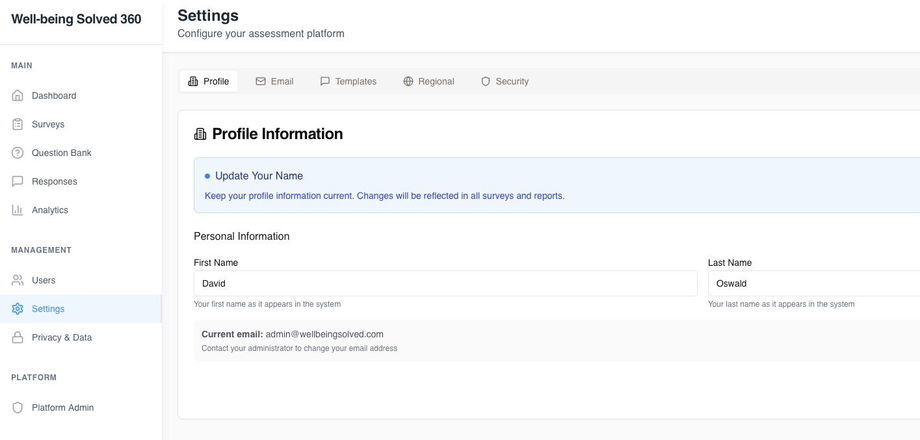Click the Responses speech bubble icon
The image size is (920, 440).
click(17, 182)
